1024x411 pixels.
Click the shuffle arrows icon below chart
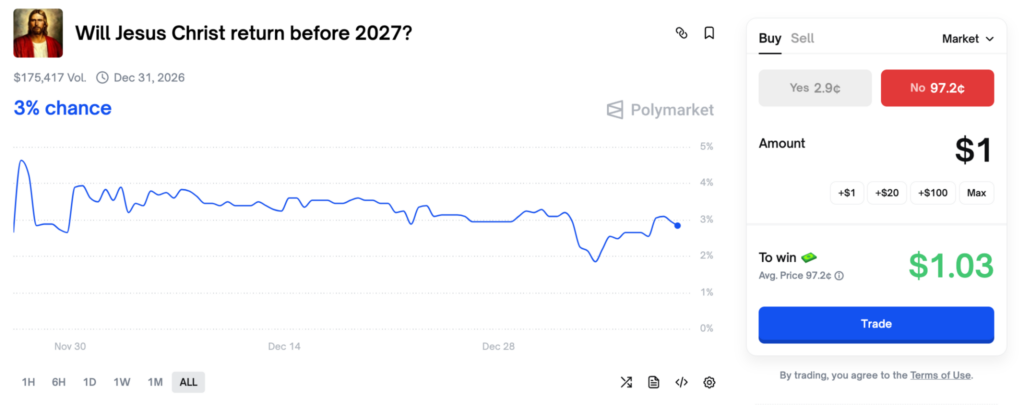(x=626, y=382)
